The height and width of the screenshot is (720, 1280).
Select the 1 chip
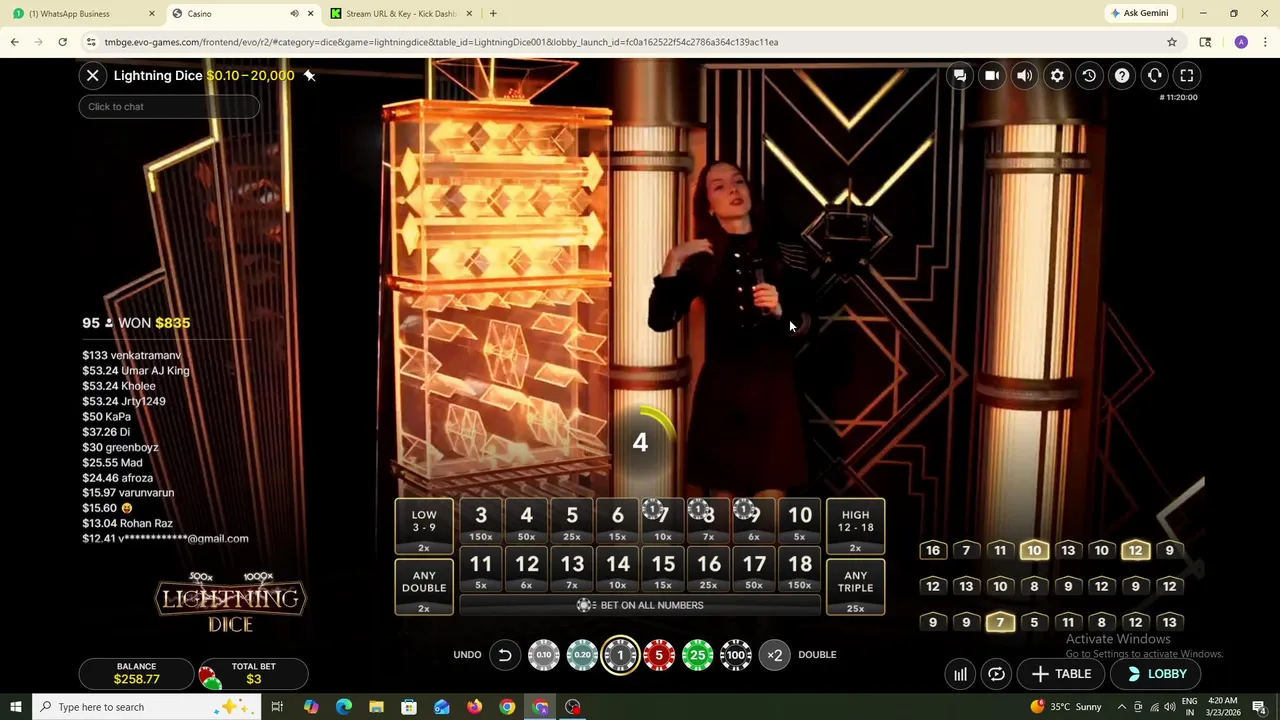point(620,655)
